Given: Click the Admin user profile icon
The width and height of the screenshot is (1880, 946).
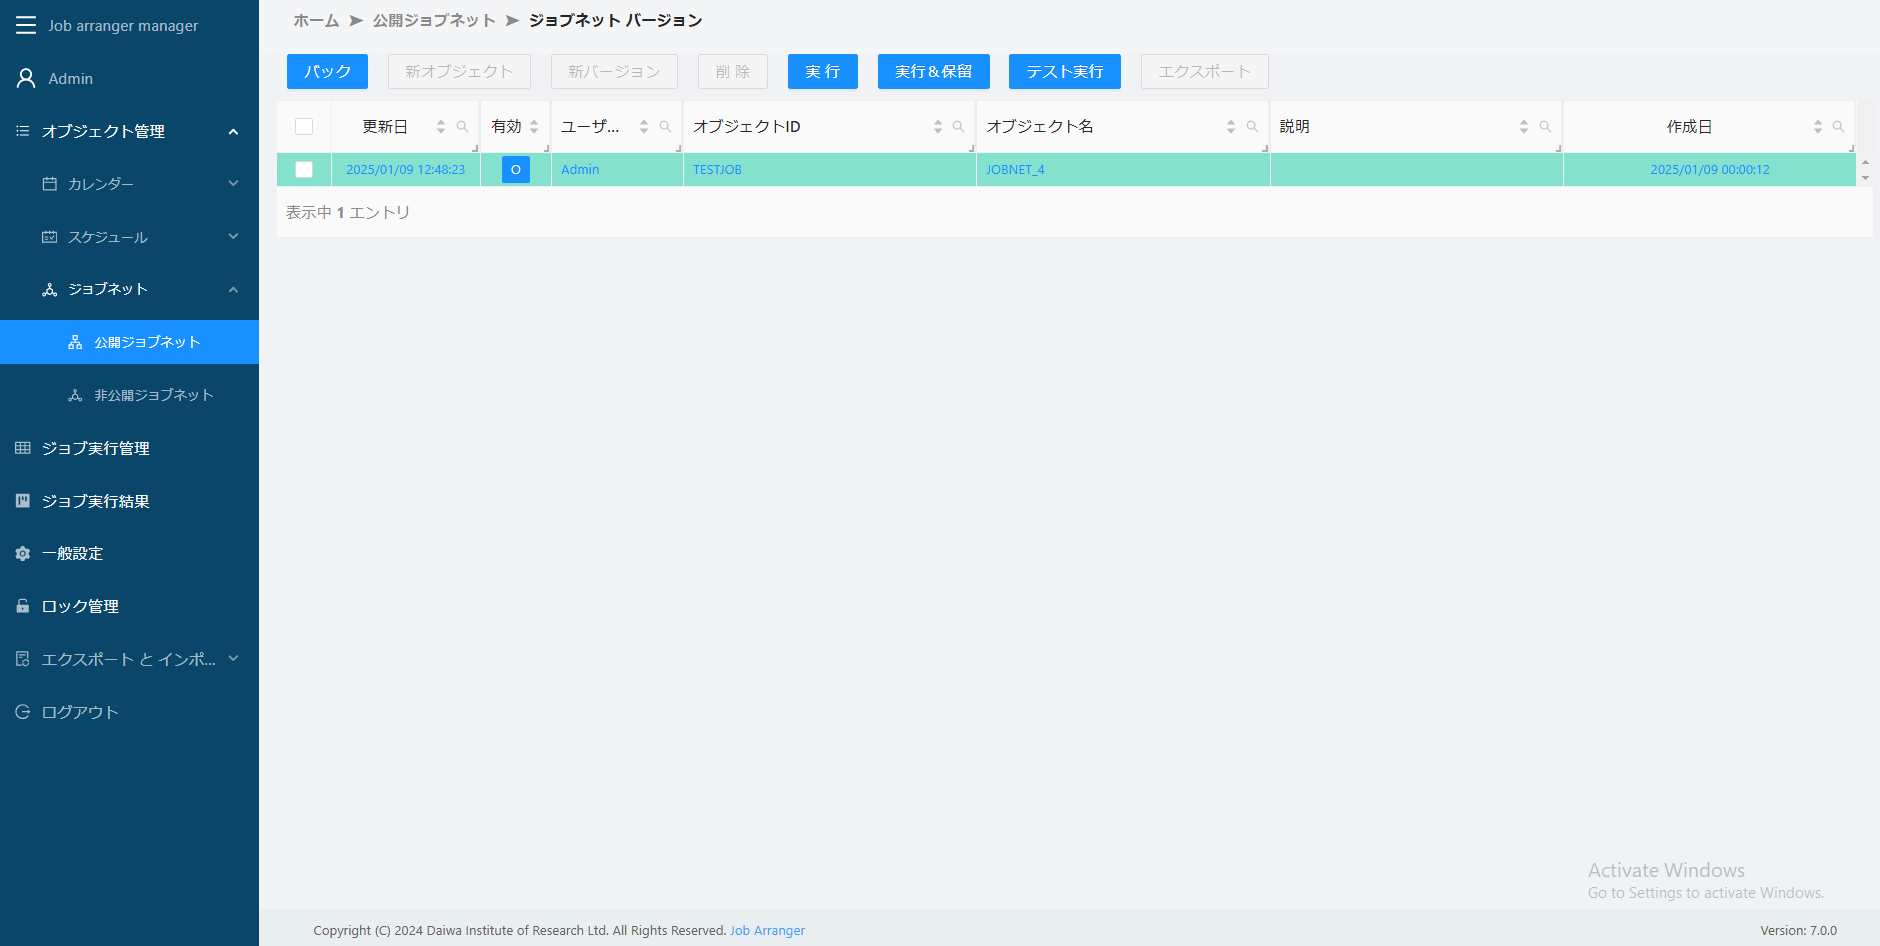Looking at the screenshot, I should 26,78.
